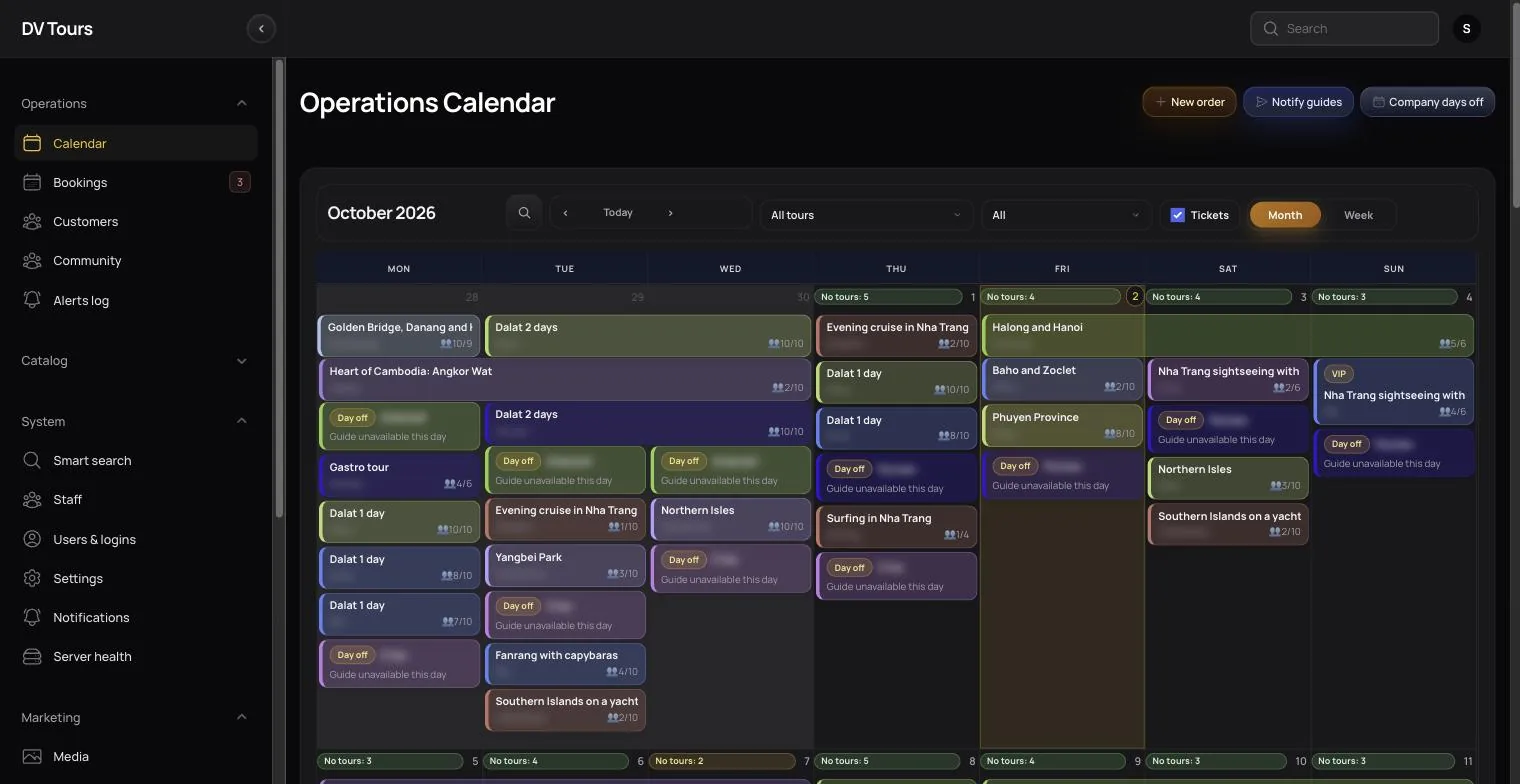Open the All tours dropdown
Image resolution: width=1520 pixels, height=784 pixels.
[x=866, y=215]
